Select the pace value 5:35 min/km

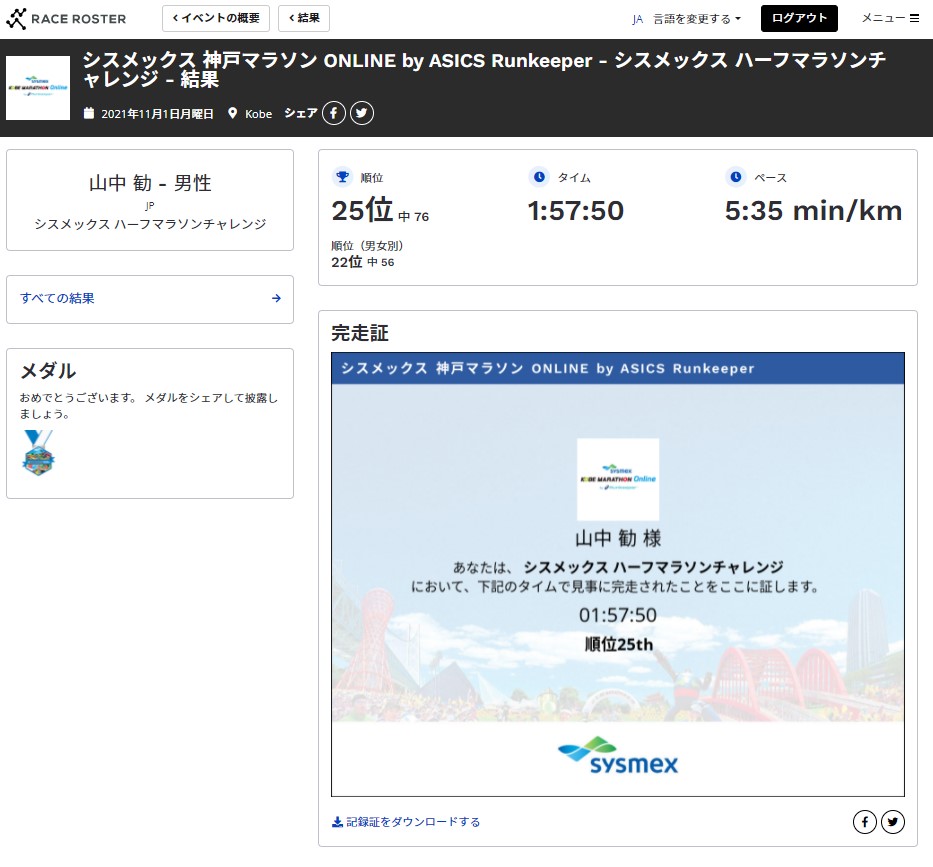(x=813, y=211)
